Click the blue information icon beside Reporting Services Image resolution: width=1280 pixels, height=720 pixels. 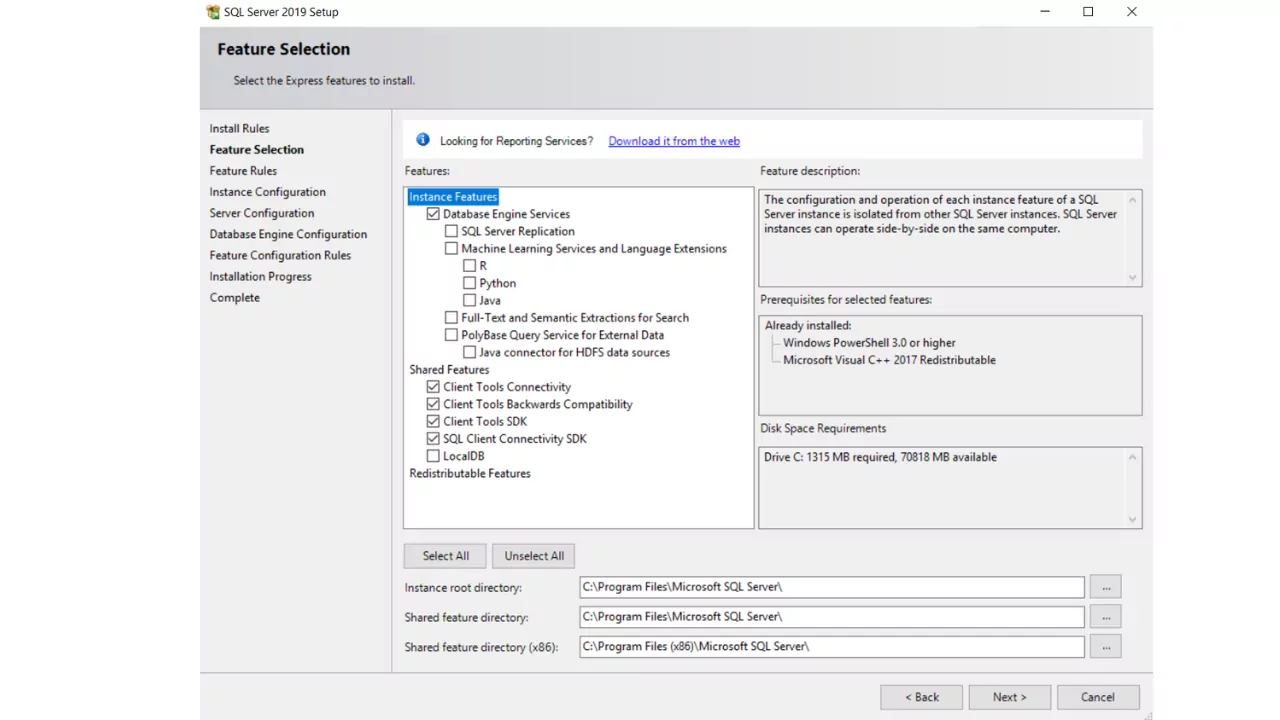(423, 140)
